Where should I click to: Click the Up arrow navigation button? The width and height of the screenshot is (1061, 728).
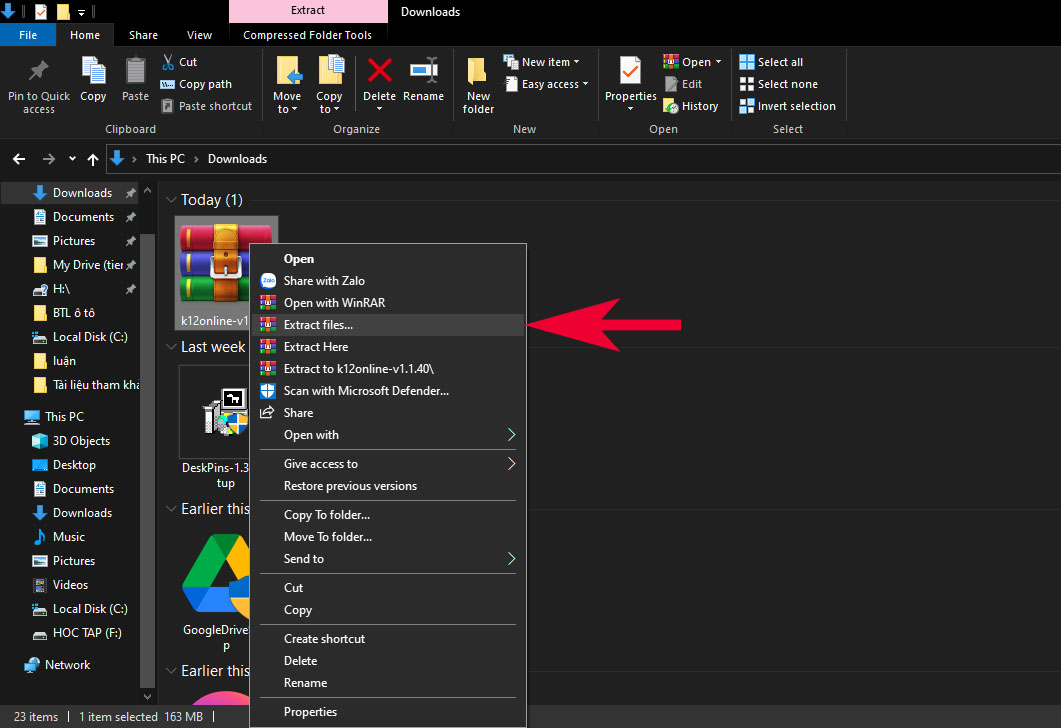[x=93, y=159]
